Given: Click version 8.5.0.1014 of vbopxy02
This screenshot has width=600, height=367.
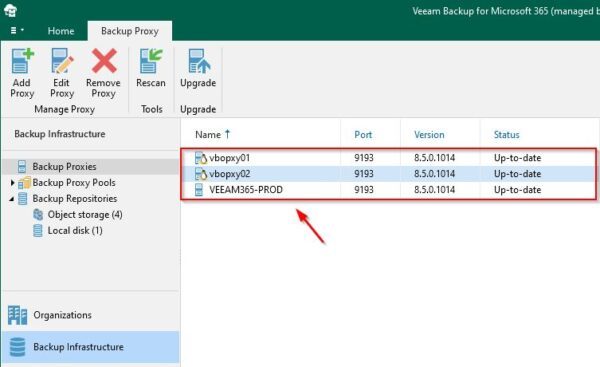Looking at the screenshot, I should [x=435, y=174].
